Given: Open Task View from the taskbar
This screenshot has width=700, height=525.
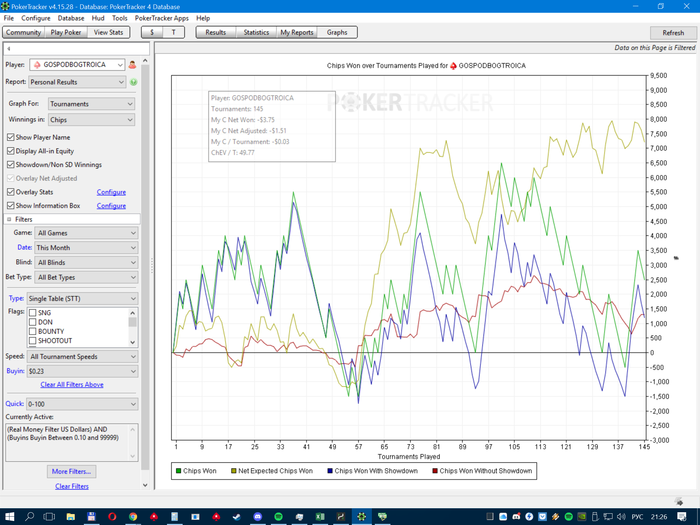Looking at the screenshot, I should [49, 517].
